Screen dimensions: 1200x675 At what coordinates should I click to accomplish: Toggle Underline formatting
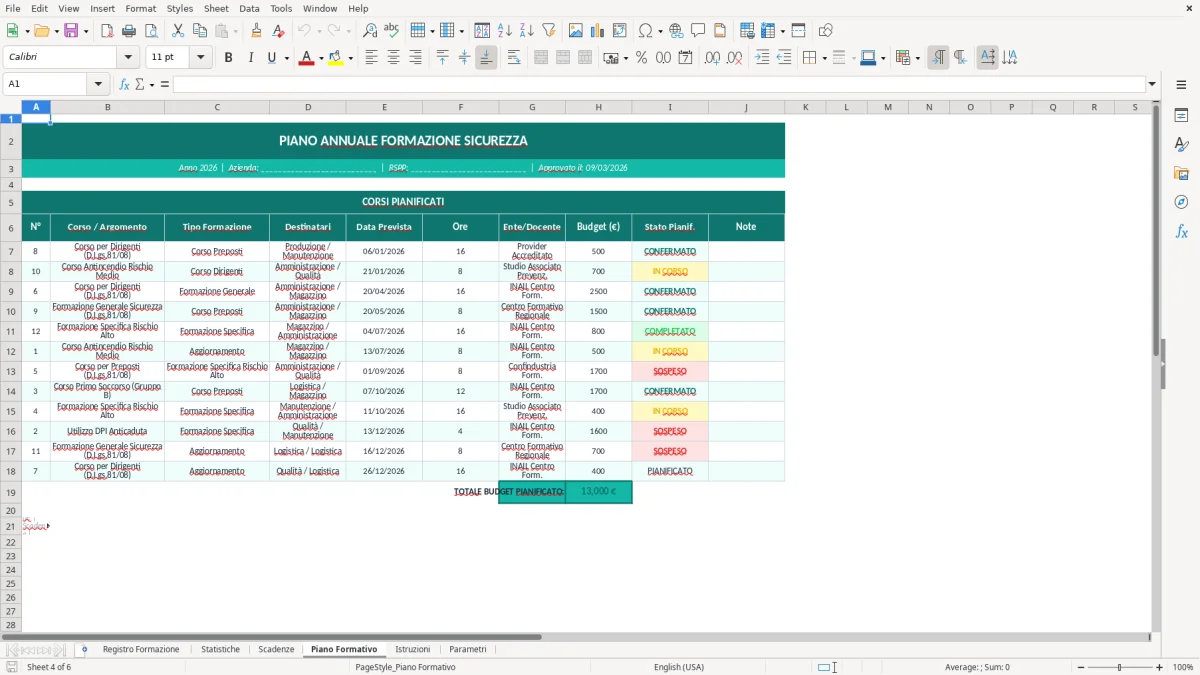point(271,58)
